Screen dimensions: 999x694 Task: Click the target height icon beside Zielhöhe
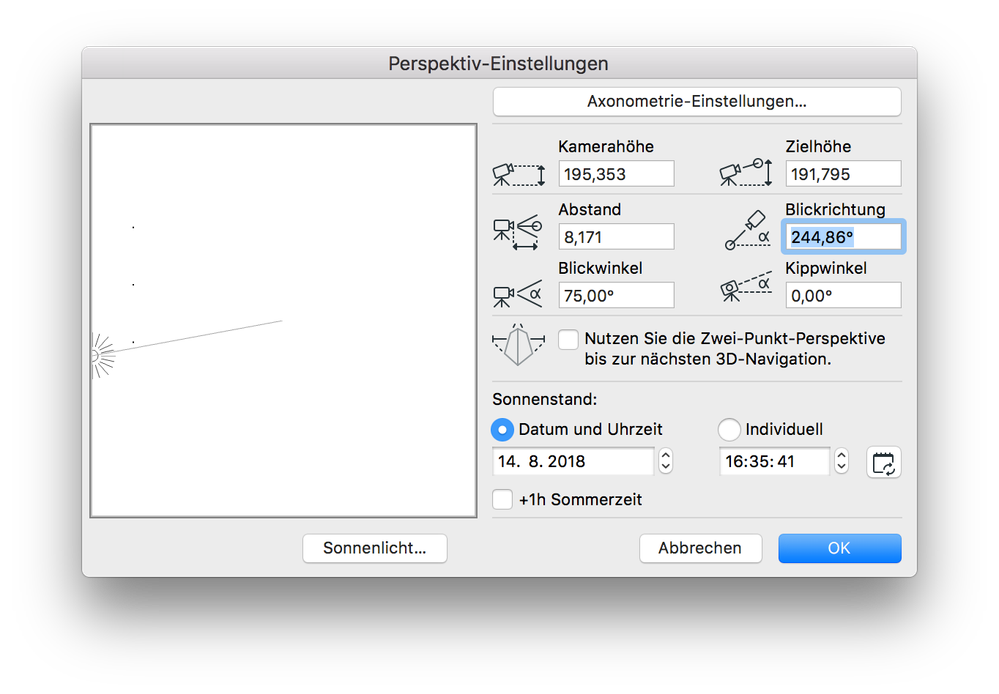745,173
